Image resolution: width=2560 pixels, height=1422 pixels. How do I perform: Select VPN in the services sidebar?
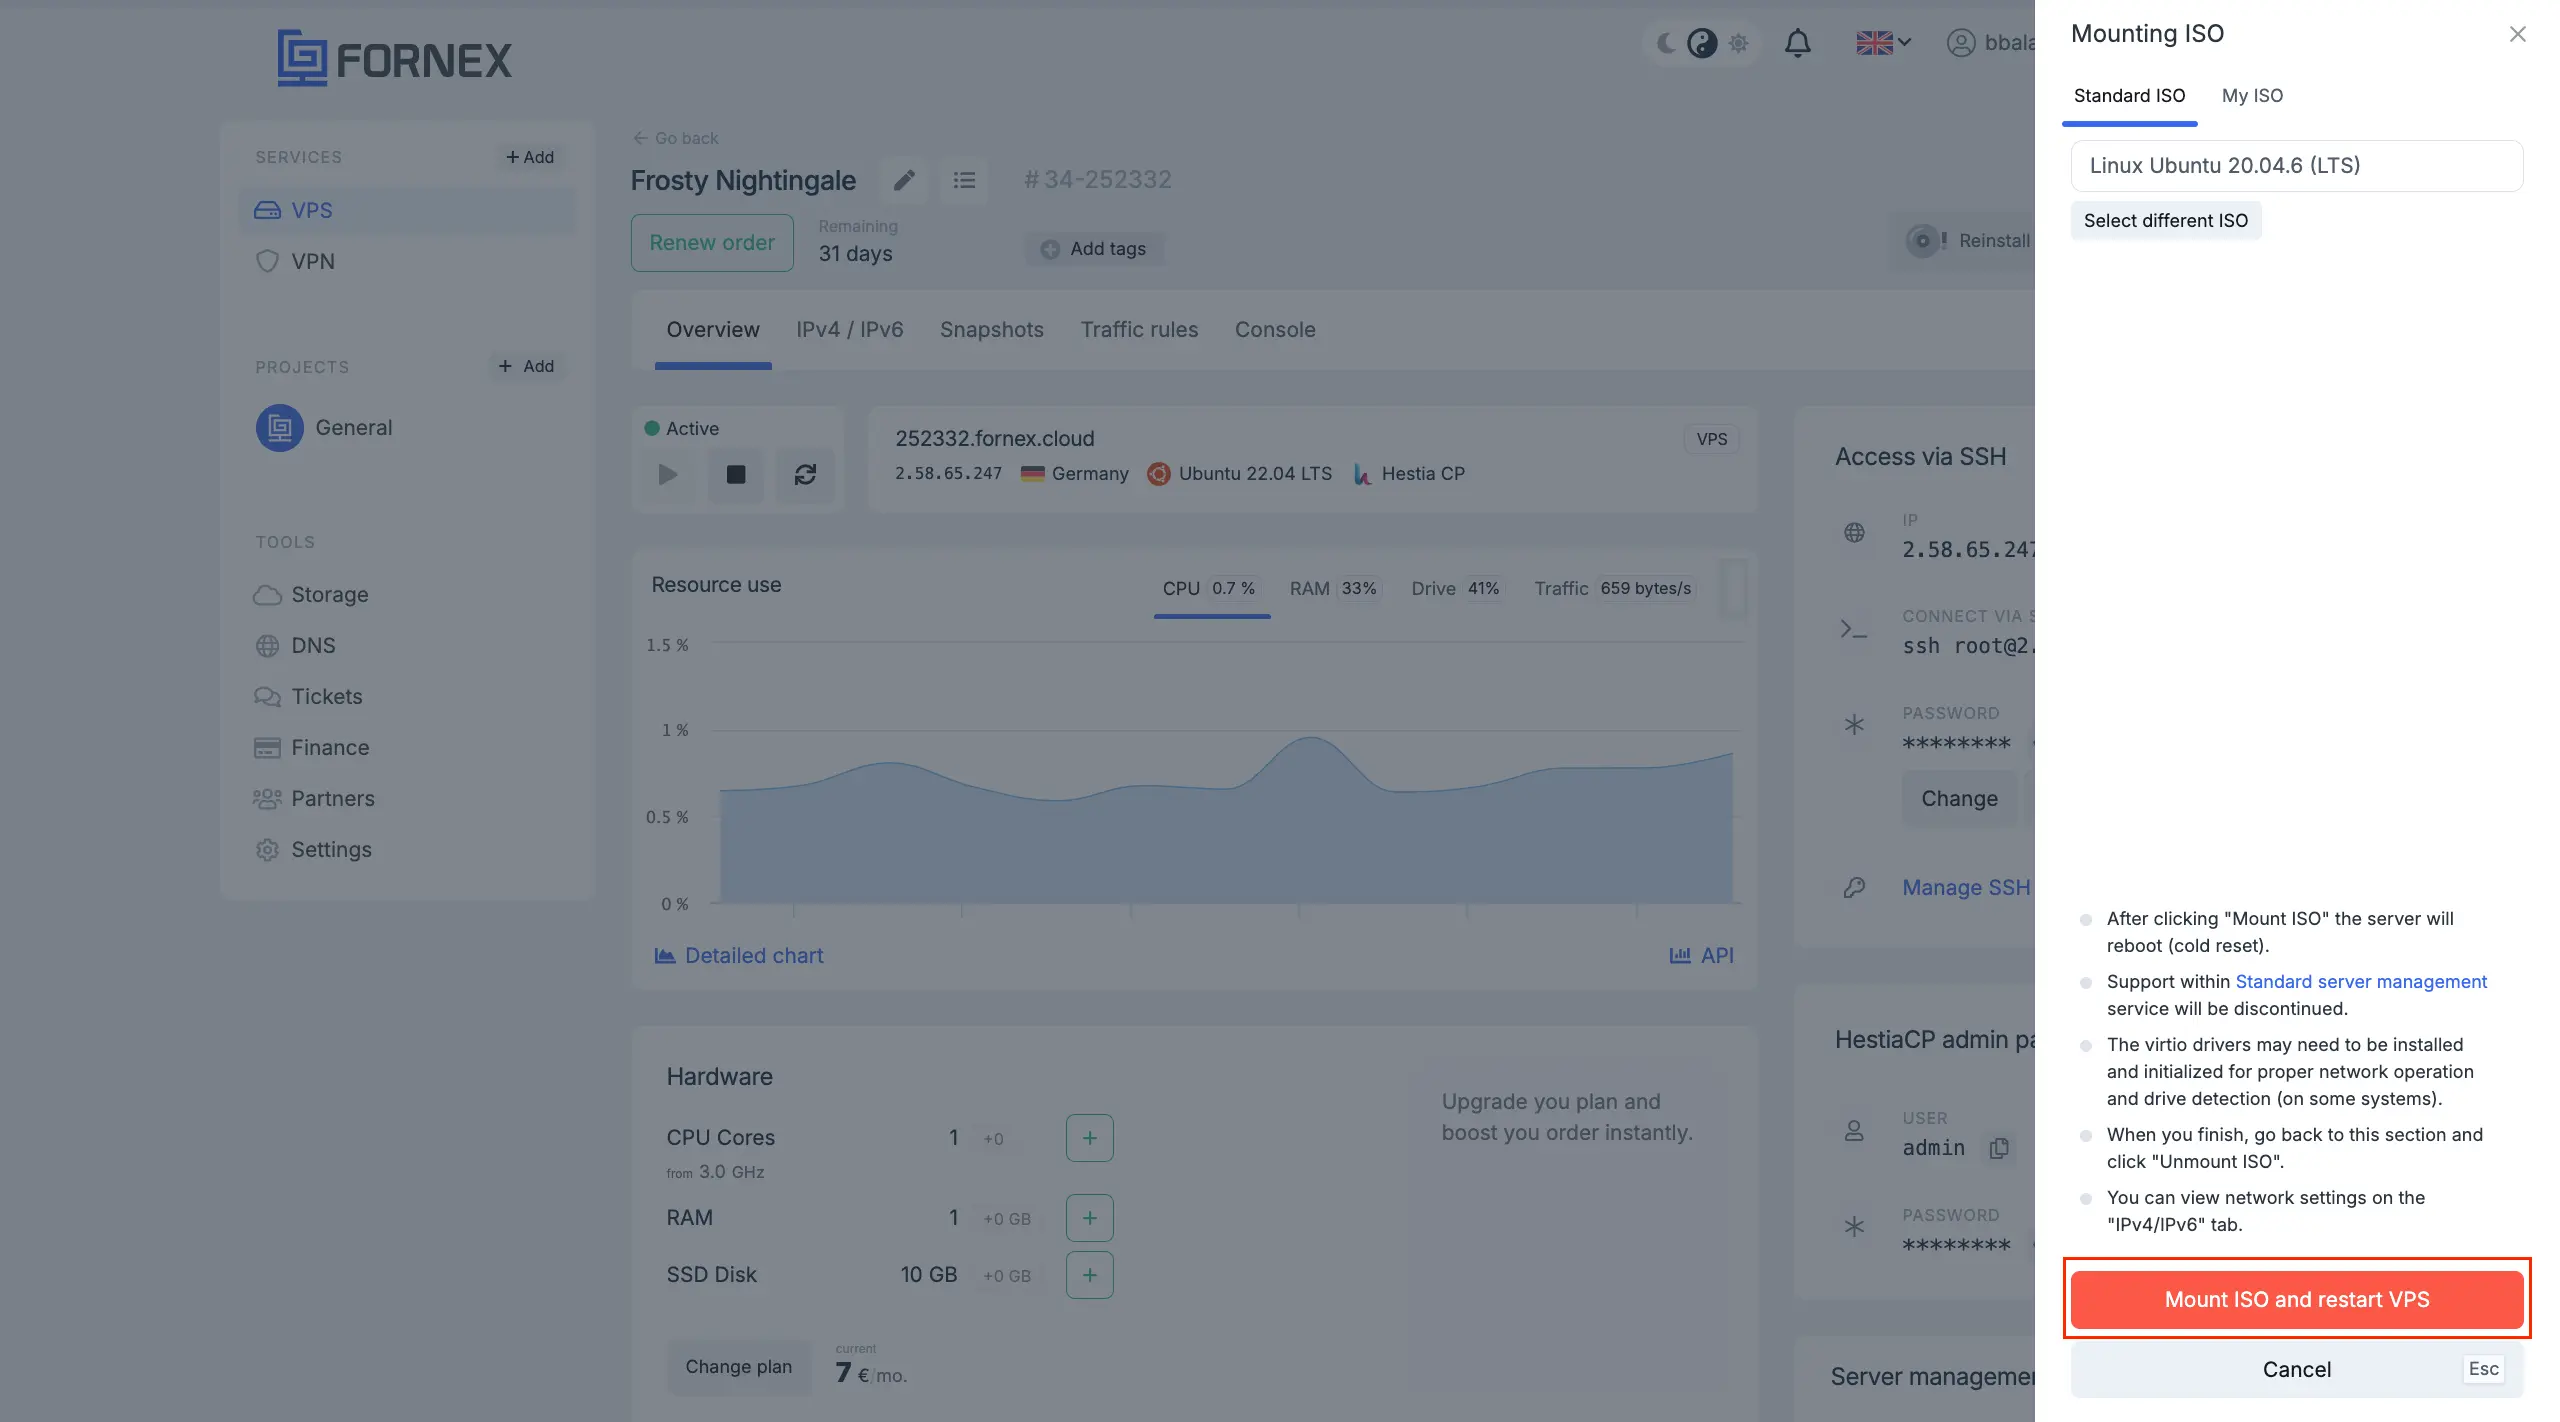tap(408, 261)
